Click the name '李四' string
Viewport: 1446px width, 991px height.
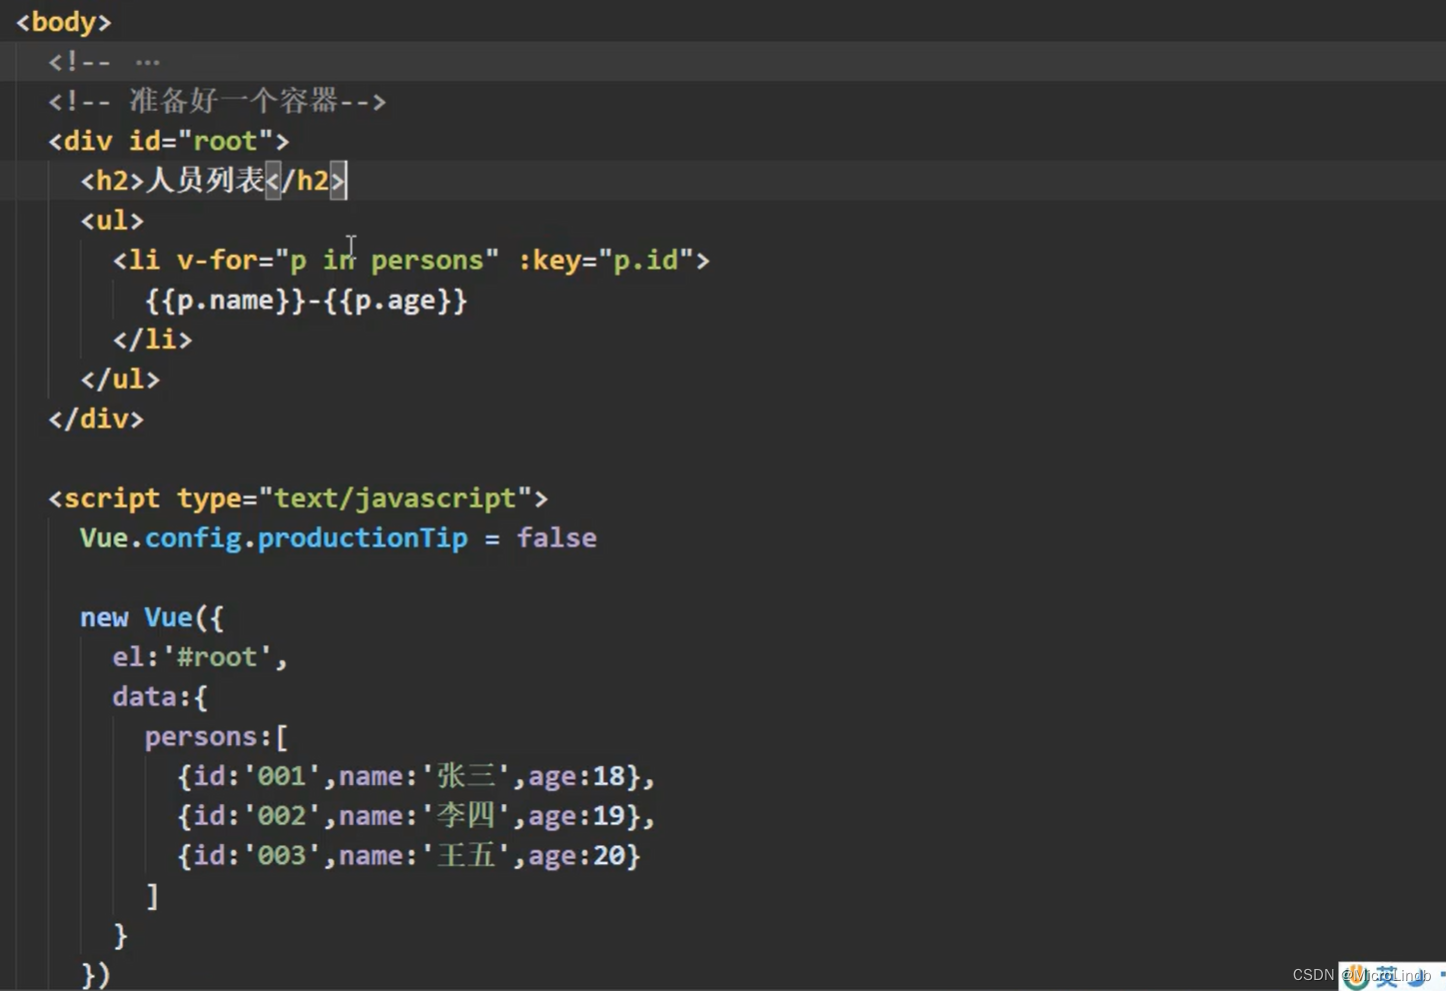tap(466, 816)
